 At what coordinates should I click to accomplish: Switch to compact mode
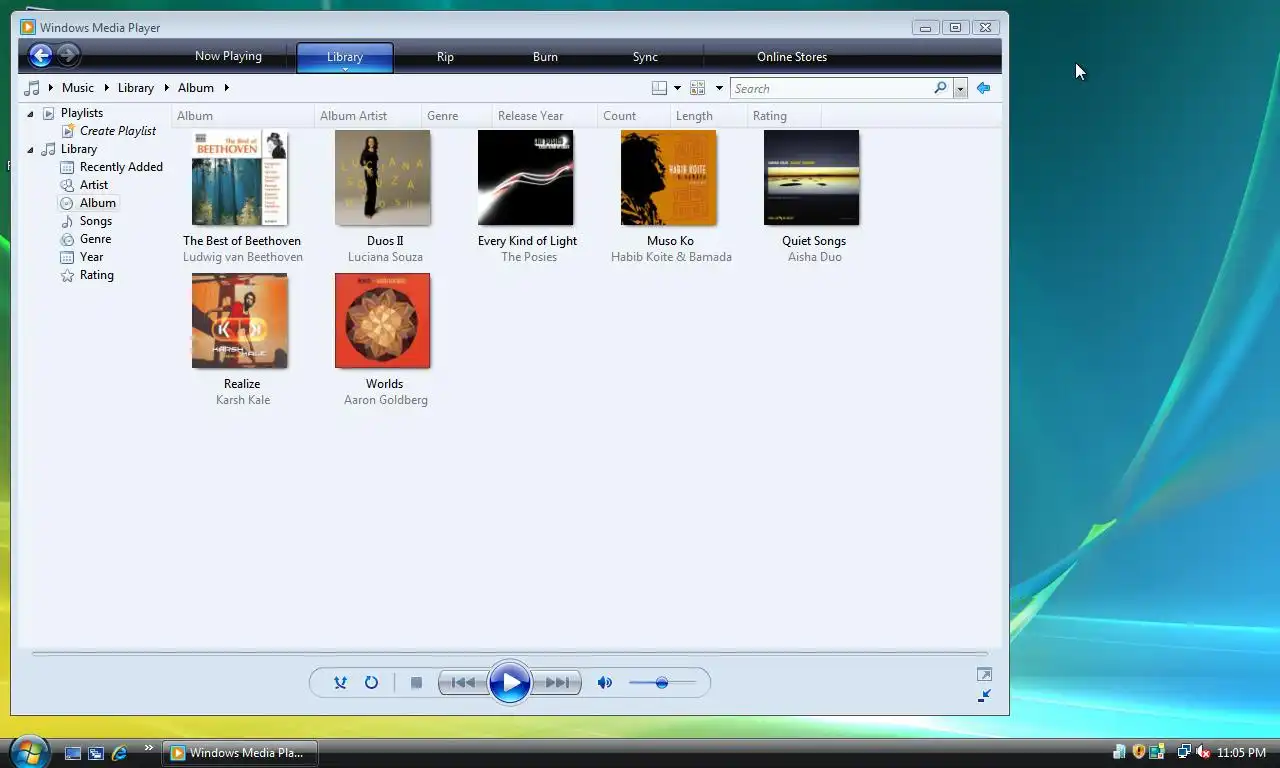click(984, 695)
